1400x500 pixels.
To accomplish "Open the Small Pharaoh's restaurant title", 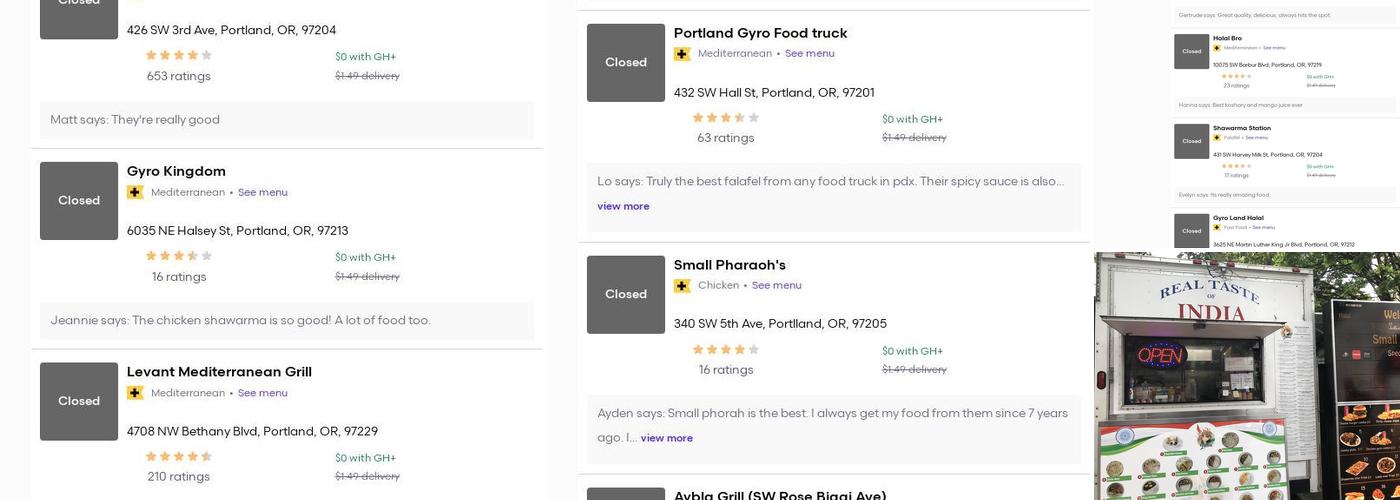I will [729, 265].
